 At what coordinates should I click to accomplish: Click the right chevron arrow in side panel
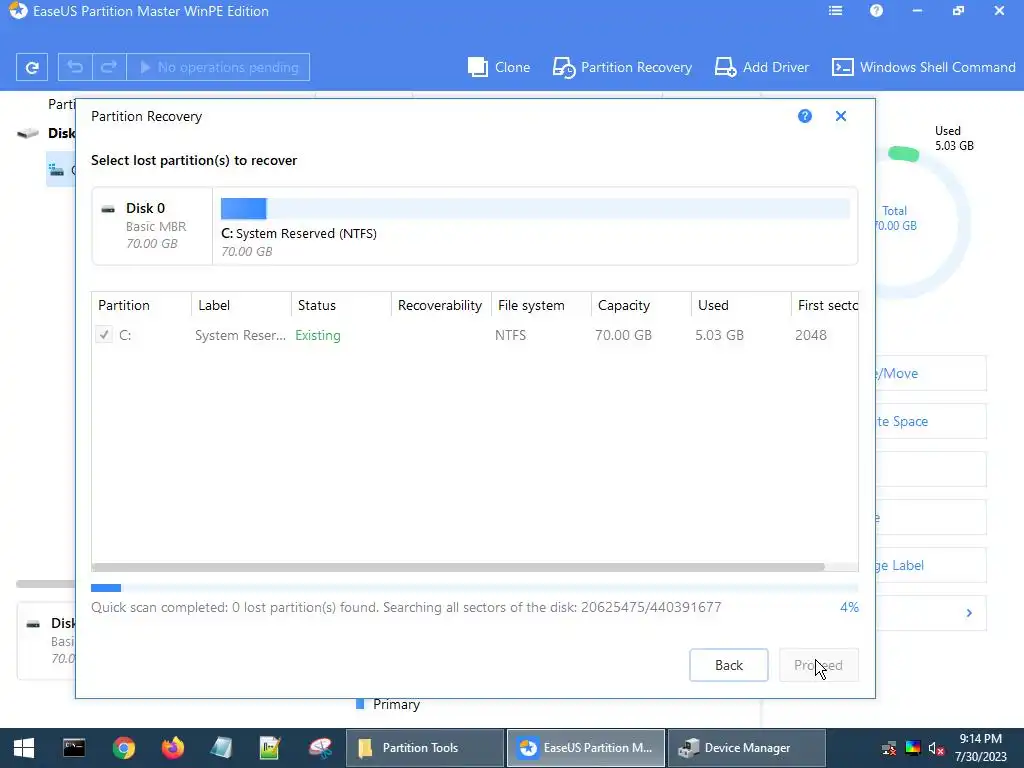(x=969, y=613)
